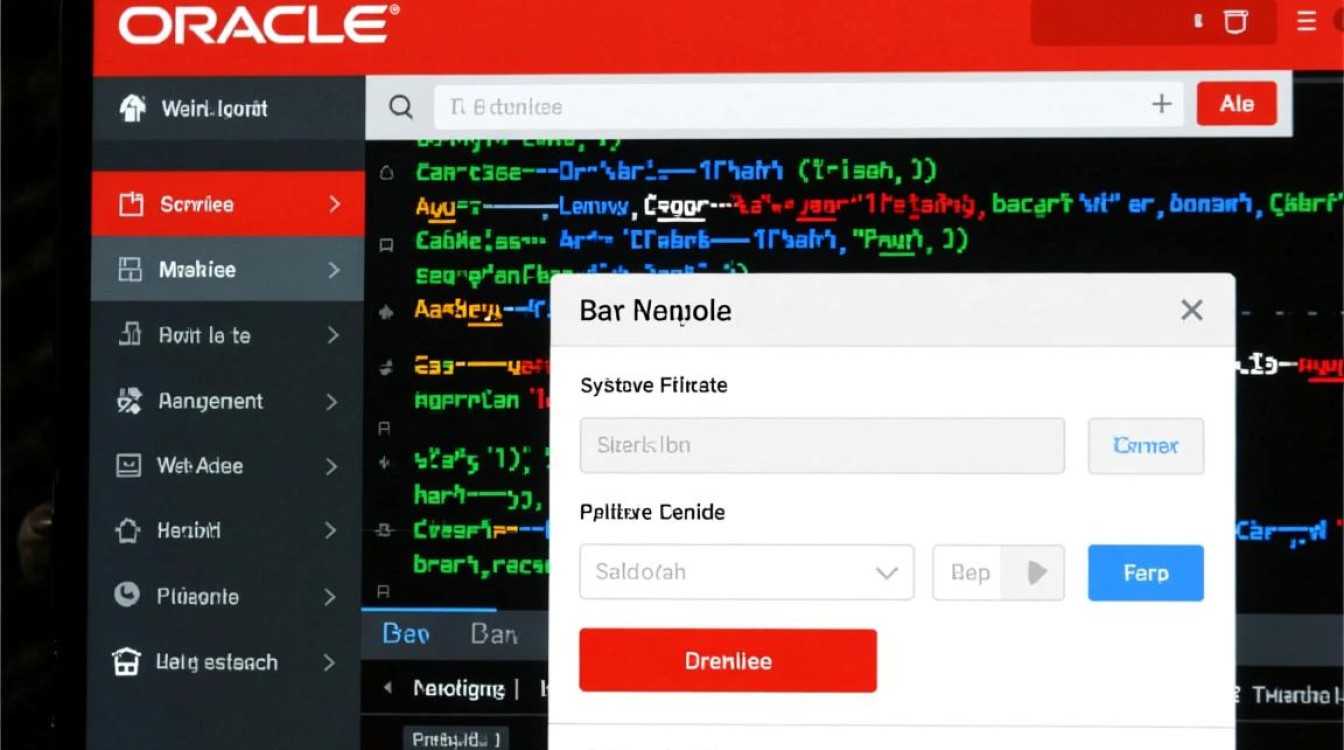Click the blue Ferp button
Viewport: 1344px width, 750px height.
[1145, 572]
